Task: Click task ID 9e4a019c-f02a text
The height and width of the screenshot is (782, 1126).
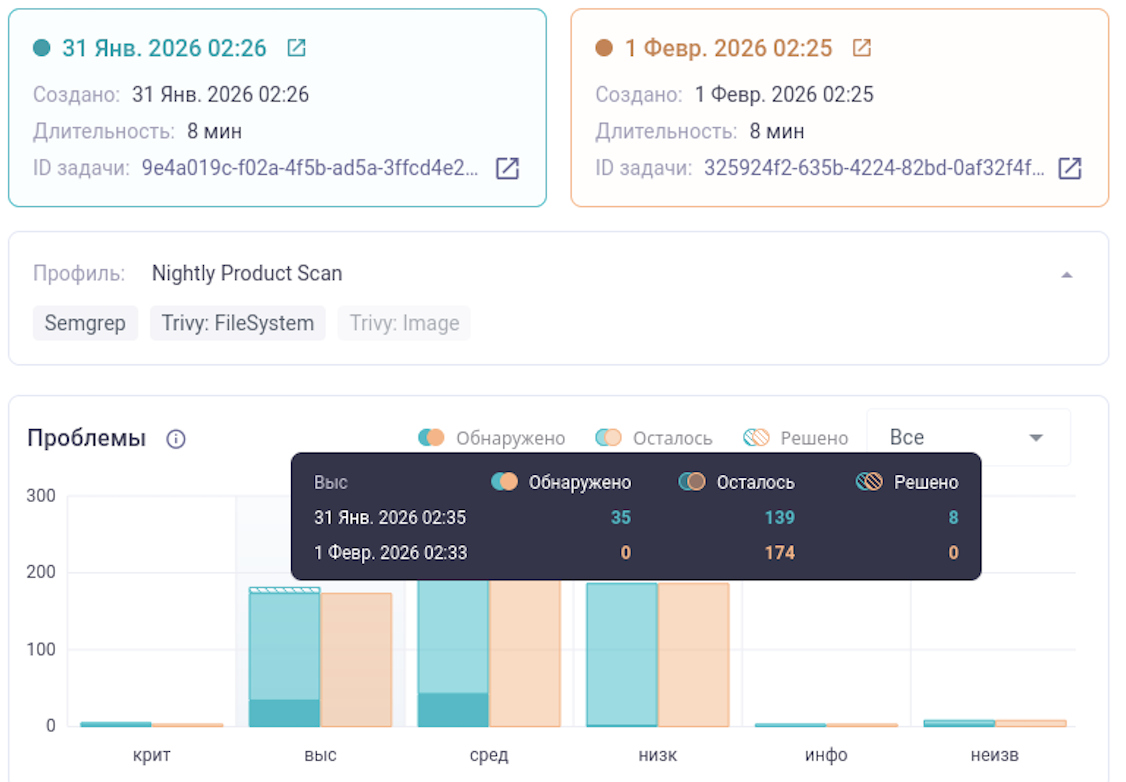Action: point(310,168)
